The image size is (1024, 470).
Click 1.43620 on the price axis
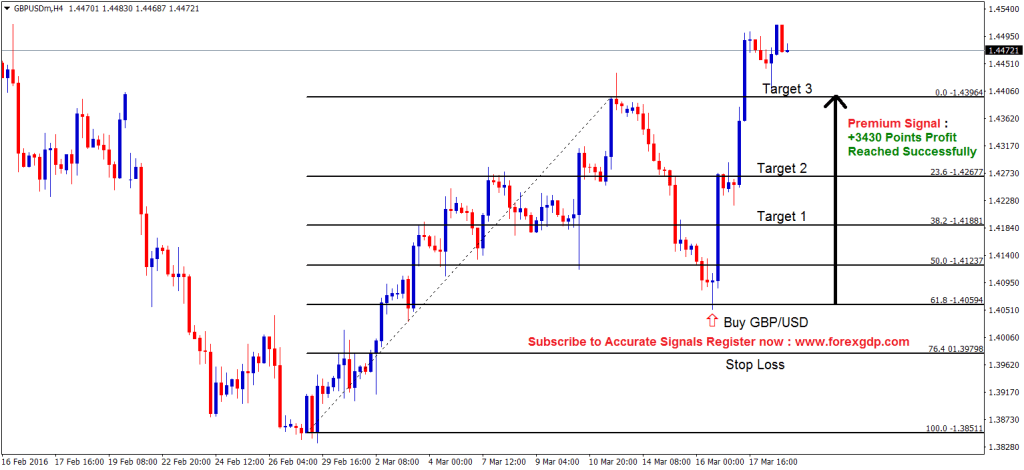click(x=1004, y=119)
